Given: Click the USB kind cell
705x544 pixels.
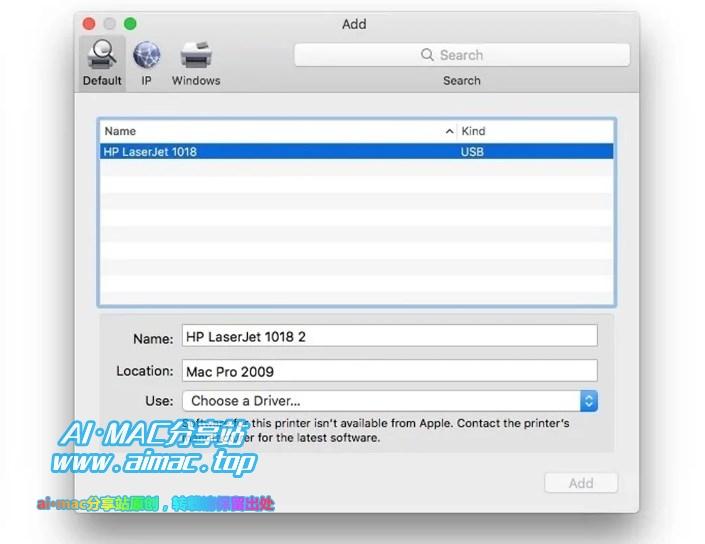Looking at the screenshot, I should coord(472,152).
